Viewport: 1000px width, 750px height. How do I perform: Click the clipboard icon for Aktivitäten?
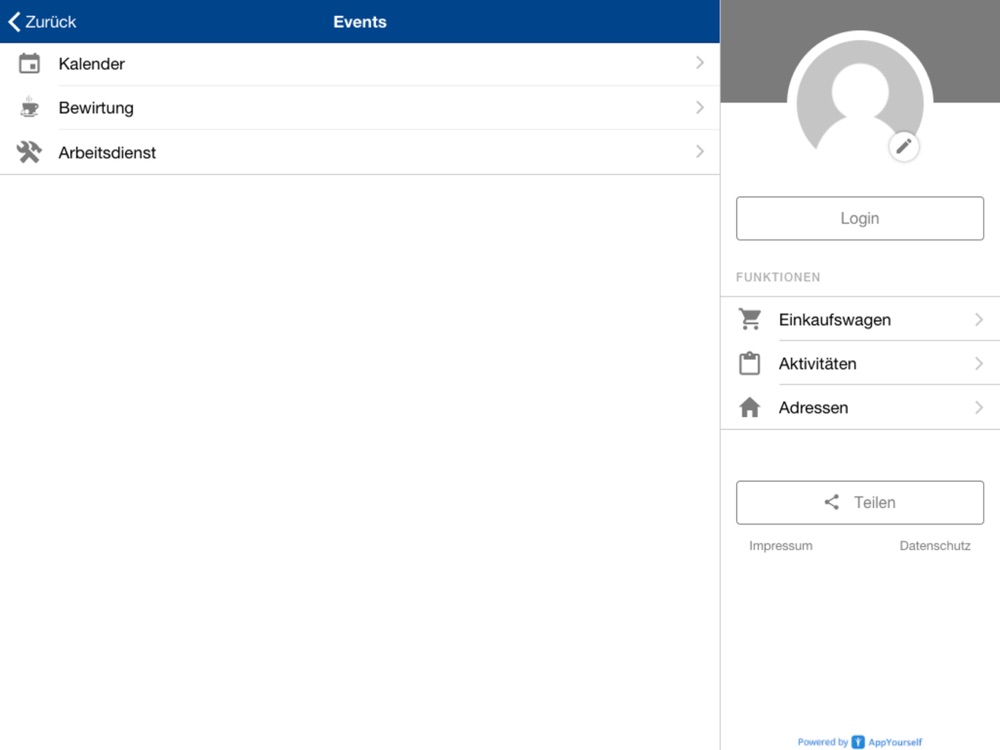[750, 364]
